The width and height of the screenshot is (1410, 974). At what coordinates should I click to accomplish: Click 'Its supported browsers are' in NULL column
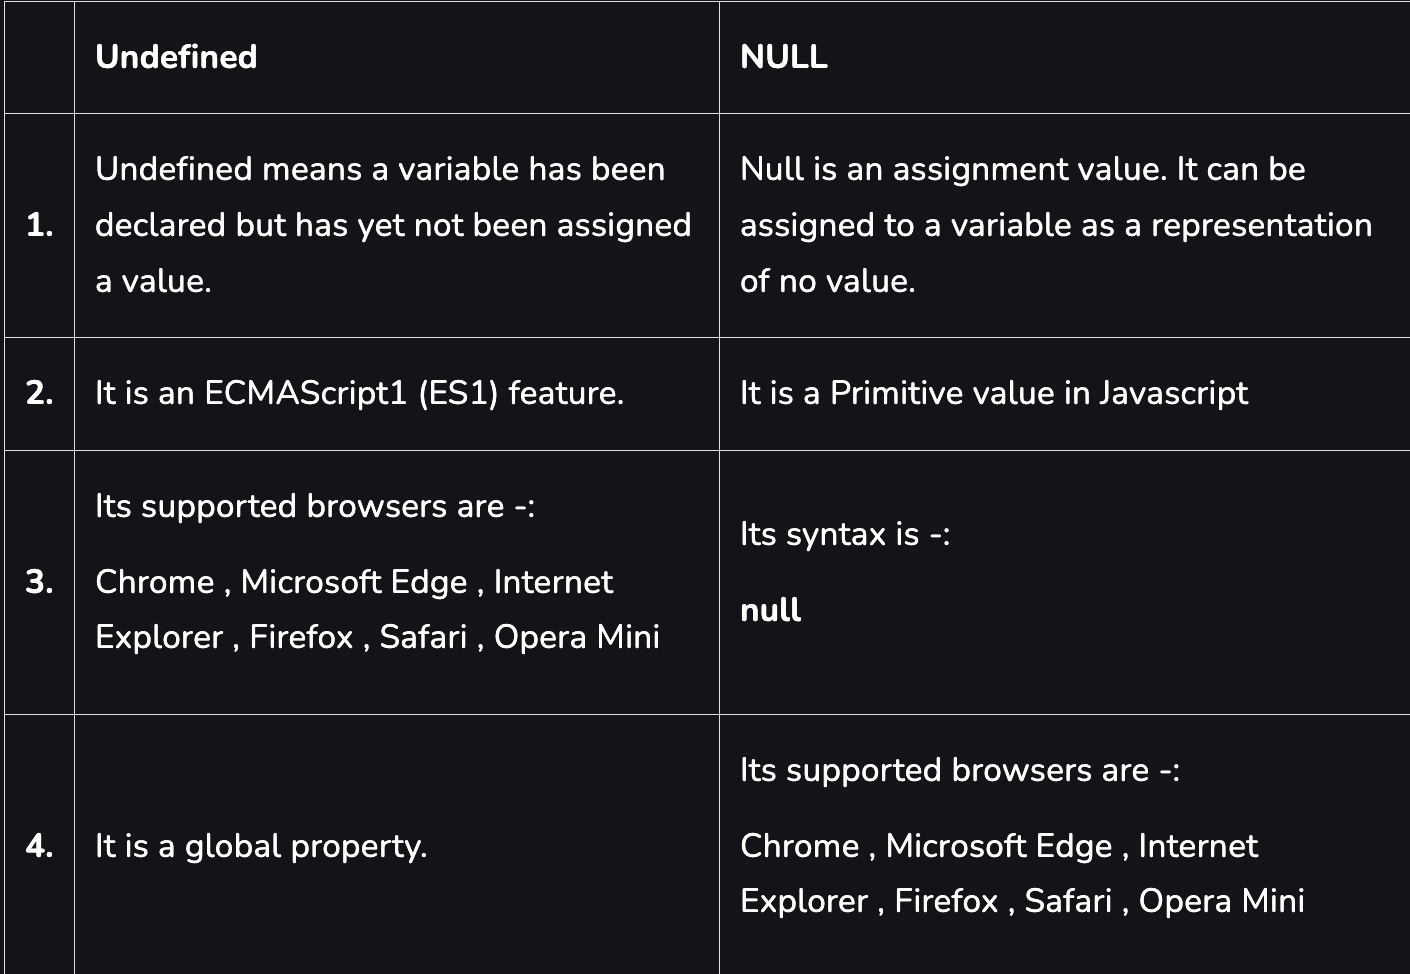(x=960, y=770)
